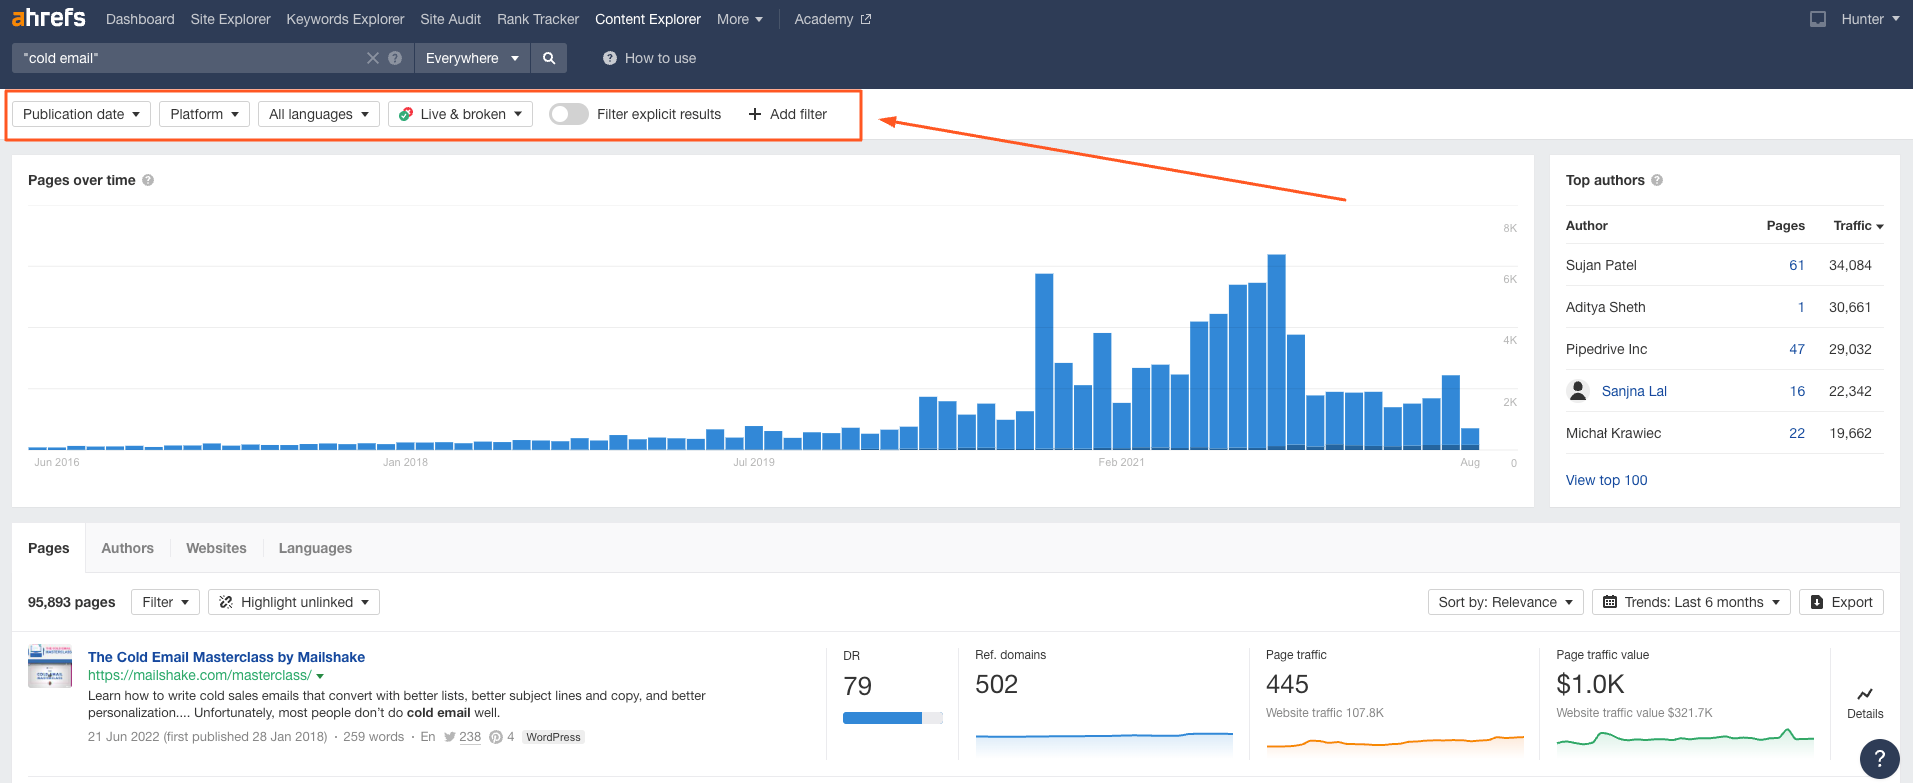Open Trends Last 6 months dropdown
The height and width of the screenshot is (783, 1913).
[1691, 602]
